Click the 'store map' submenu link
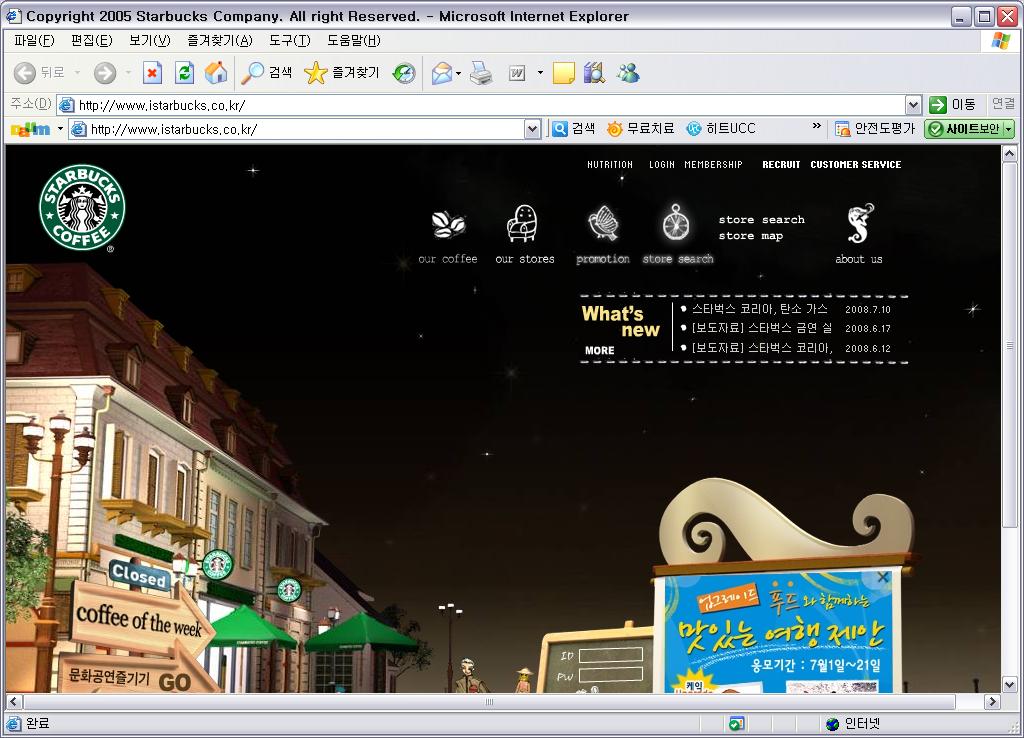Viewport: 1024px width, 738px height. tap(750, 236)
